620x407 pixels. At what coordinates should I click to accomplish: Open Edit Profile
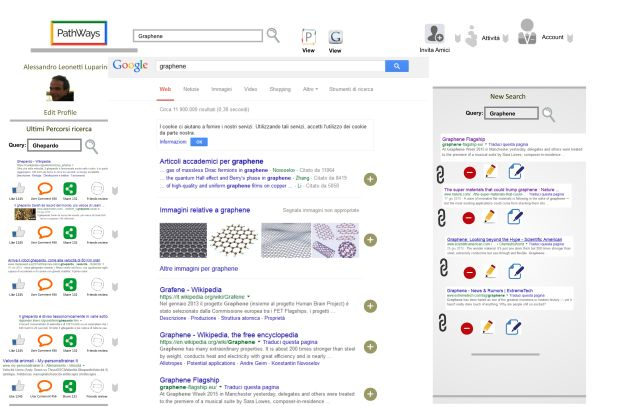tap(60, 112)
